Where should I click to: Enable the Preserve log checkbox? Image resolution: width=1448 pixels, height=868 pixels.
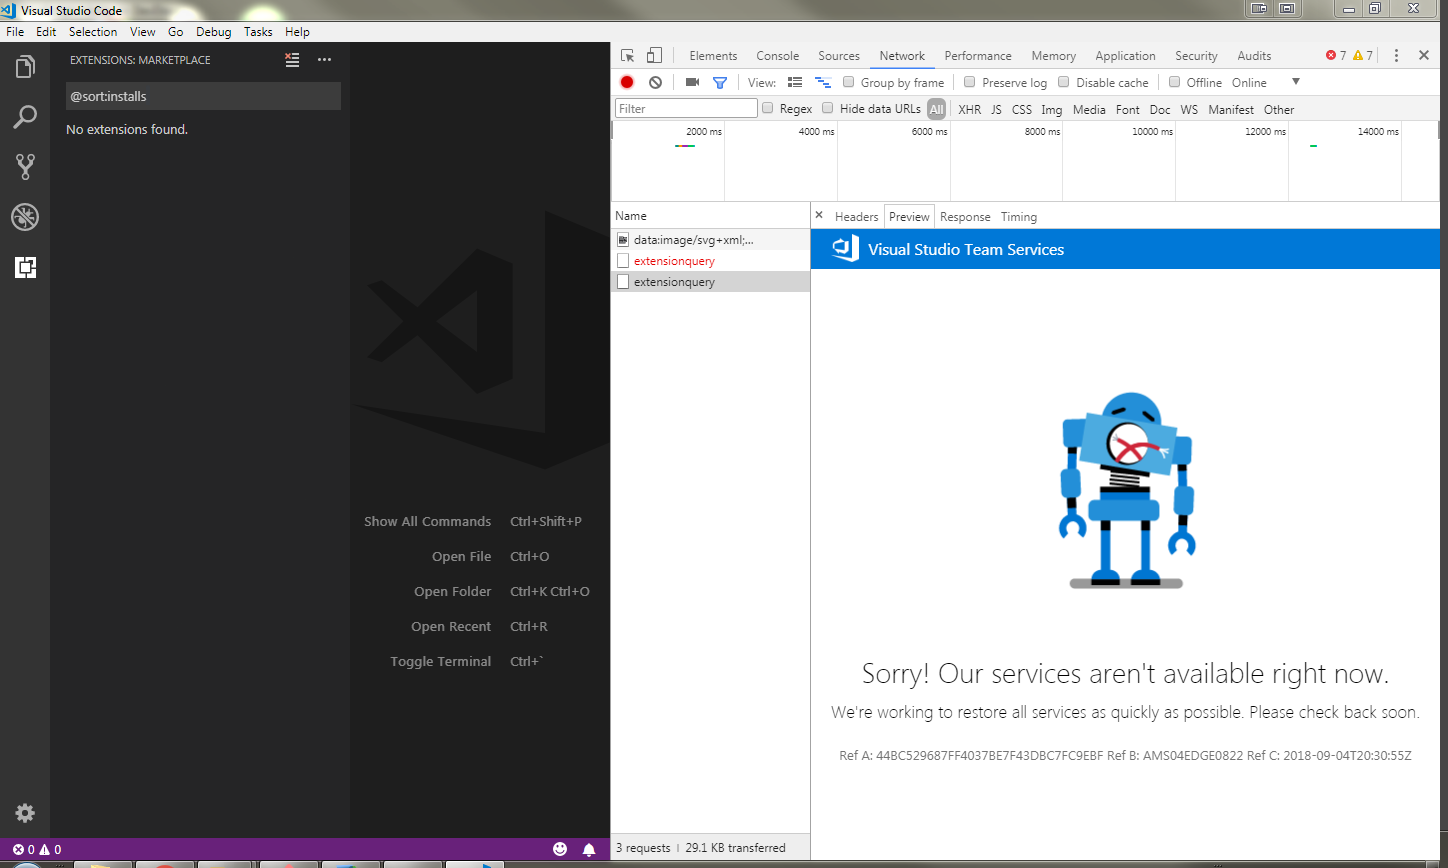969,82
